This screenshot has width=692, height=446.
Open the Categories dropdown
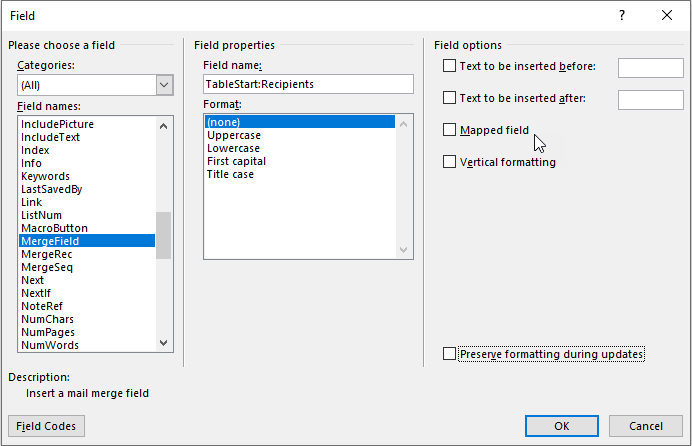click(165, 86)
